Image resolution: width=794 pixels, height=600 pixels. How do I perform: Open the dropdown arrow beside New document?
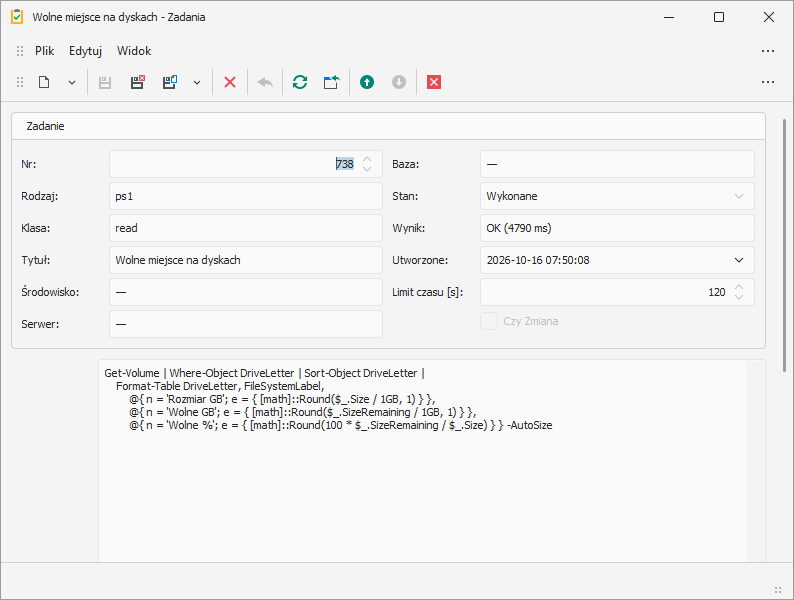pyautogui.click(x=72, y=83)
